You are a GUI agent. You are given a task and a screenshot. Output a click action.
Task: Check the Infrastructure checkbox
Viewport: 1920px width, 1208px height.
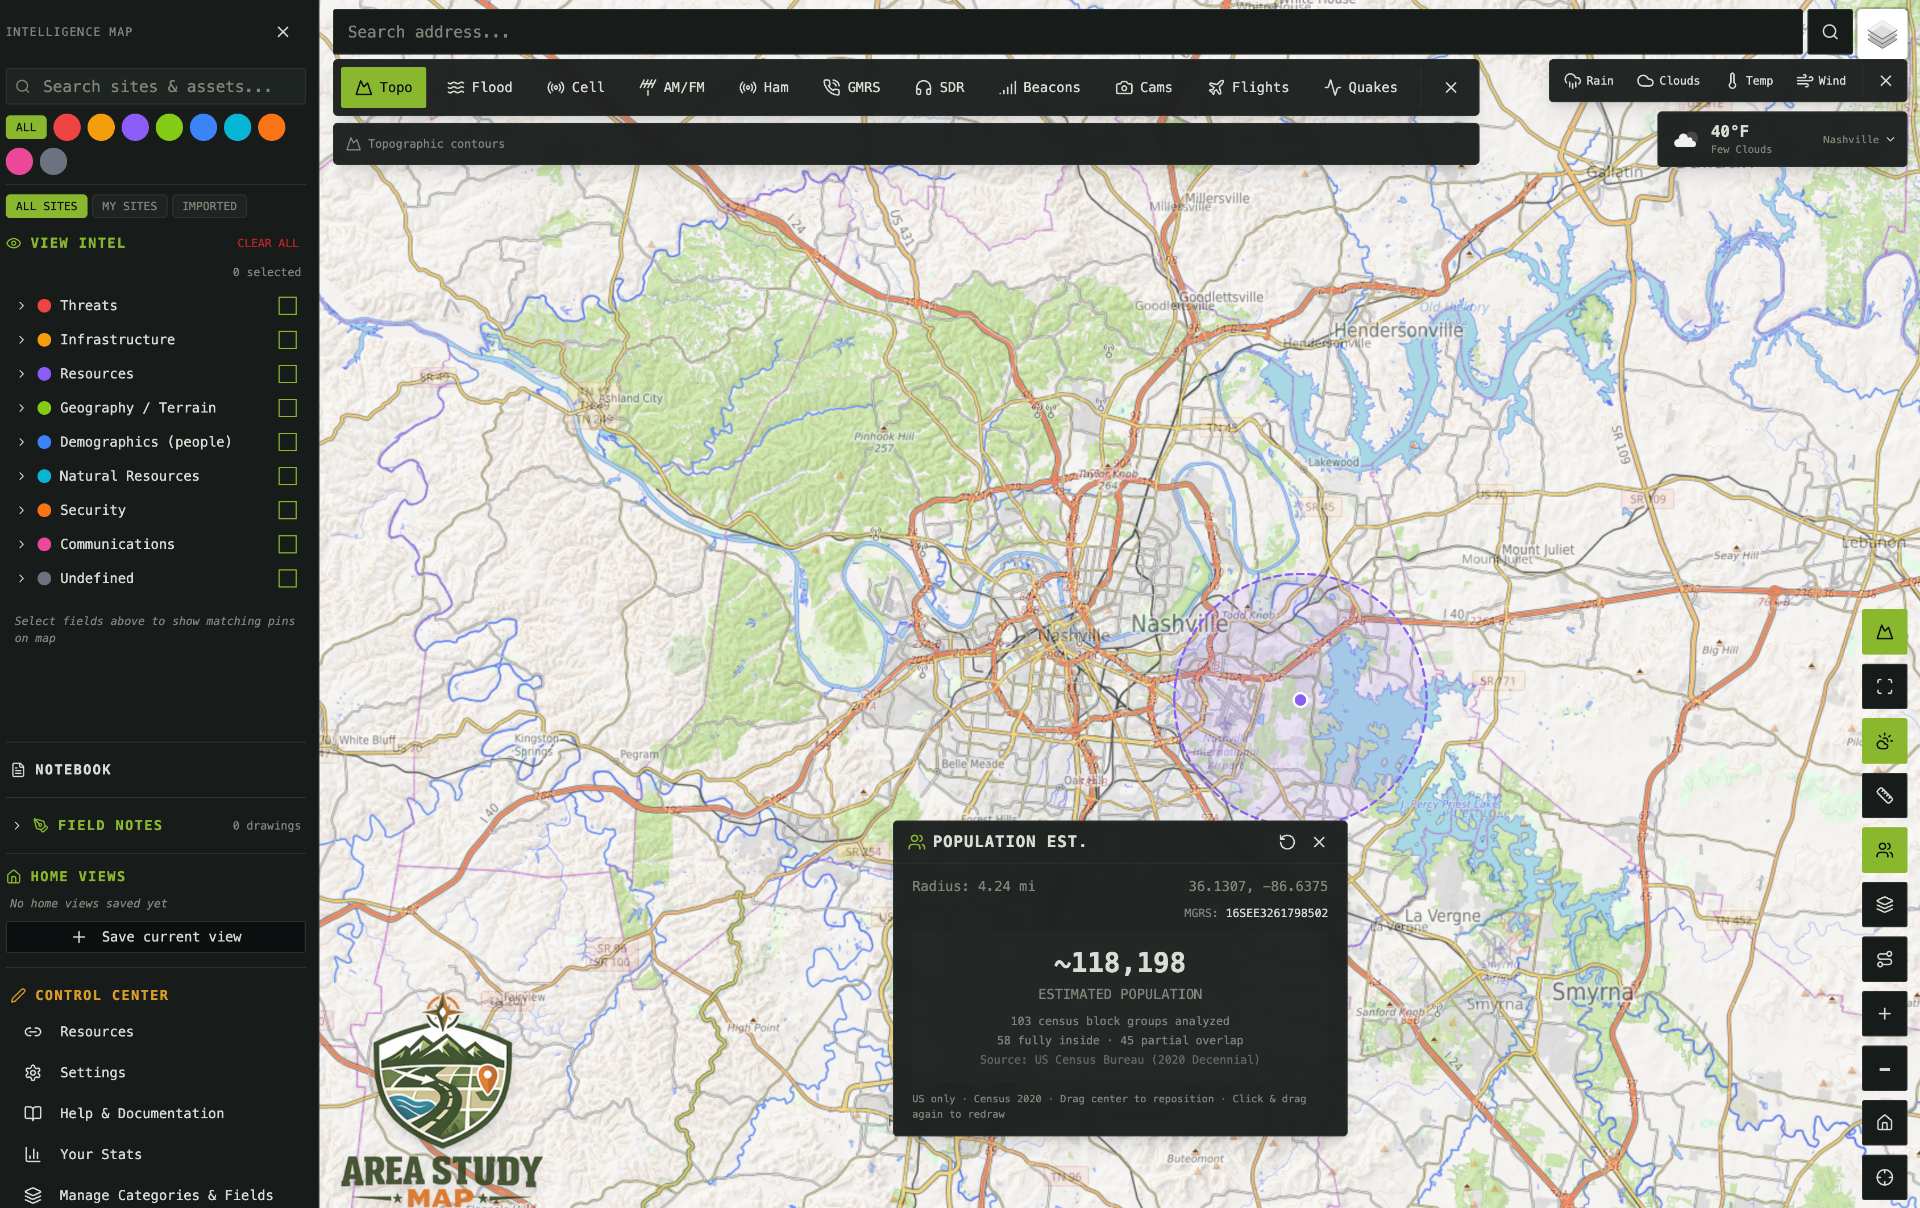pyautogui.click(x=287, y=340)
